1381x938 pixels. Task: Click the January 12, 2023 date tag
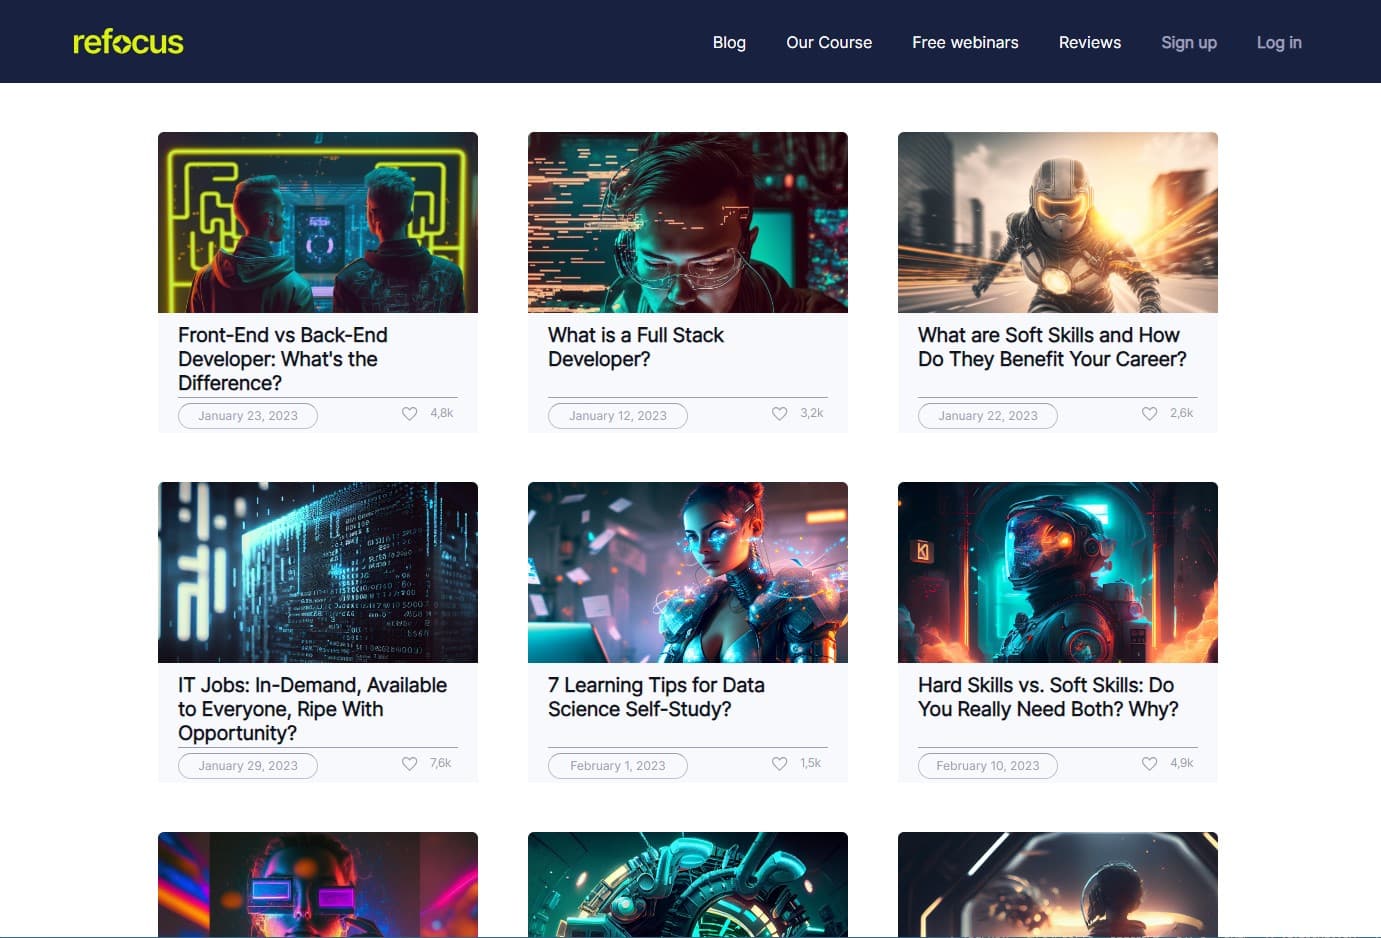pos(618,416)
